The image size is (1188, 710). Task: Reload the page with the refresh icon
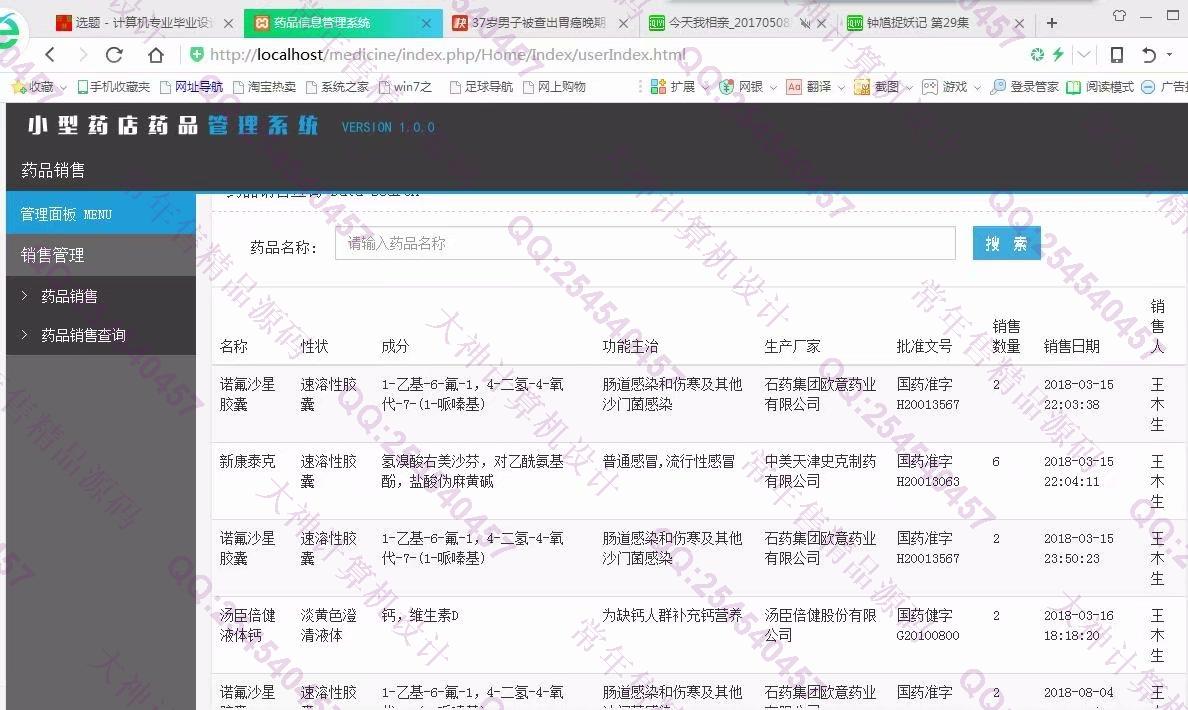(114, 55)
